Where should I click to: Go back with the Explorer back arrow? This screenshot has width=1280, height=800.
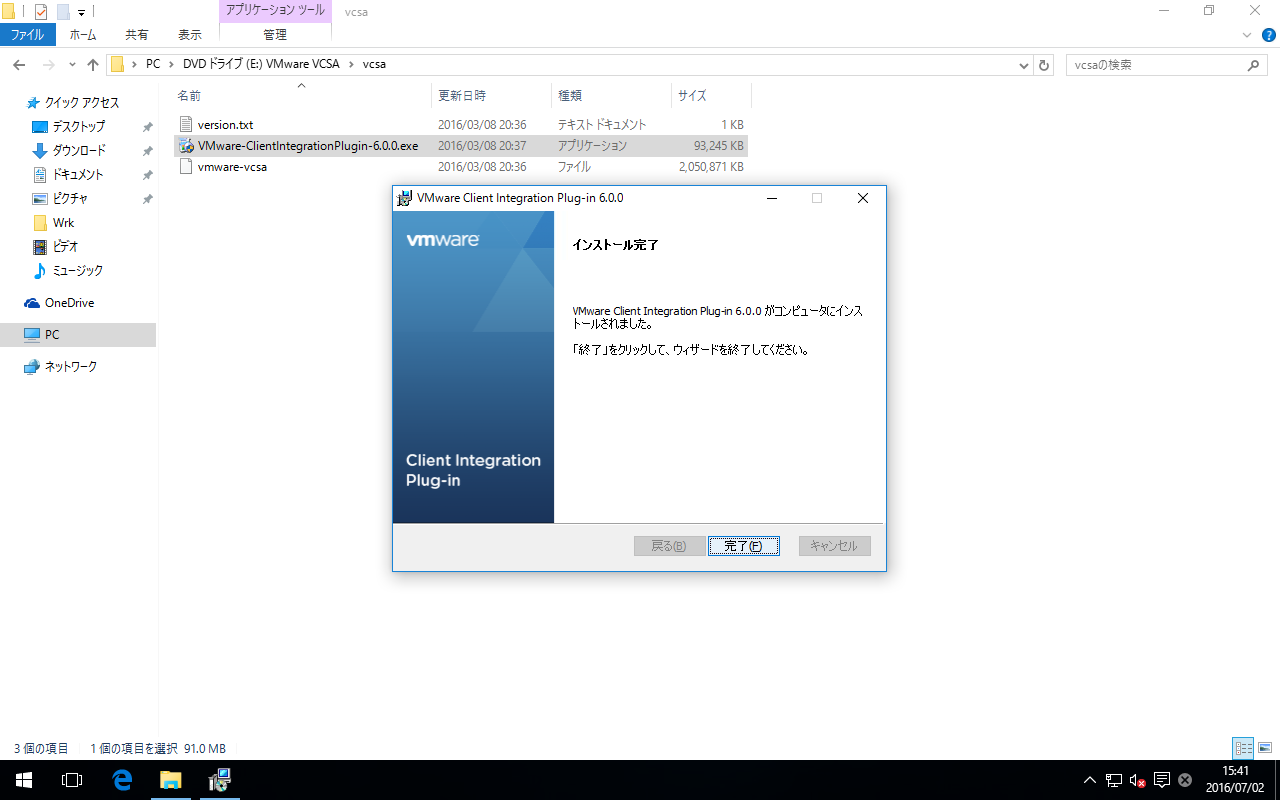point(19,65)
